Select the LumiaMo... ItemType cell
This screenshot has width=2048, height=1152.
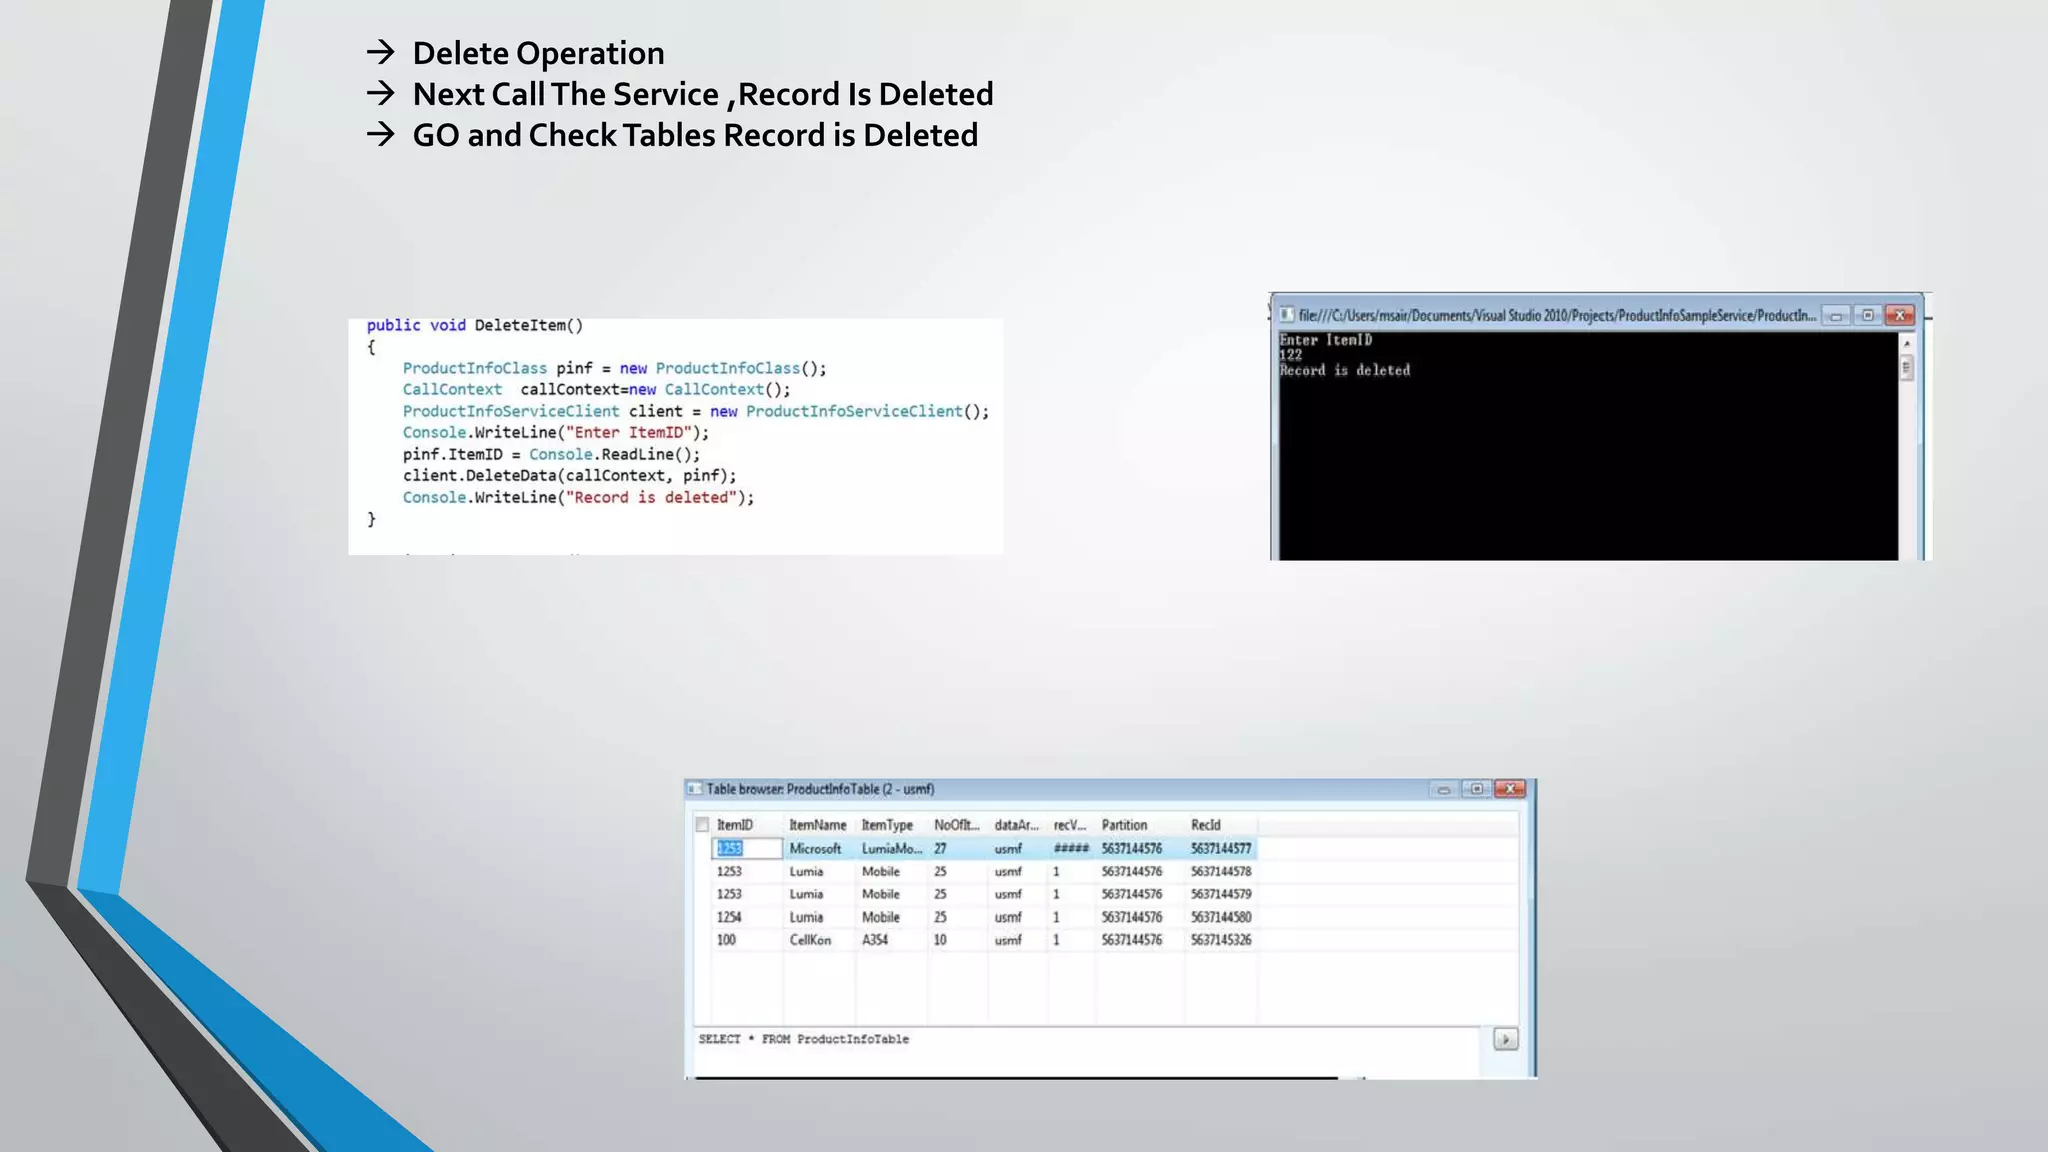892,848
